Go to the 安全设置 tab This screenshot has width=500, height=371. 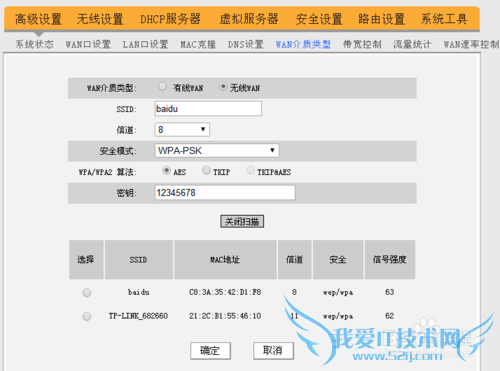(x=319, y=19)
